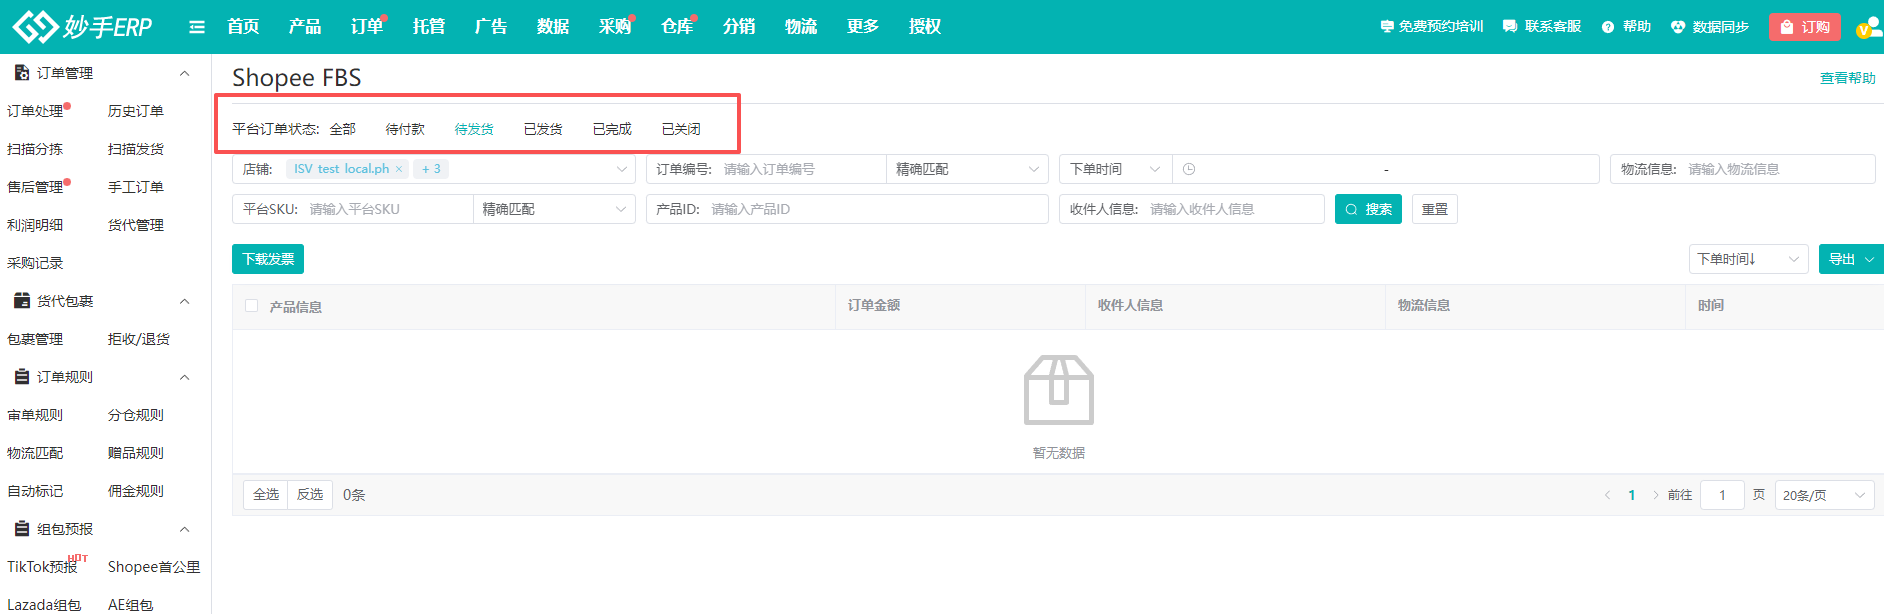Click the 重置 reset button
This screenshot has width=1884, height=614.
(1435, 209)
